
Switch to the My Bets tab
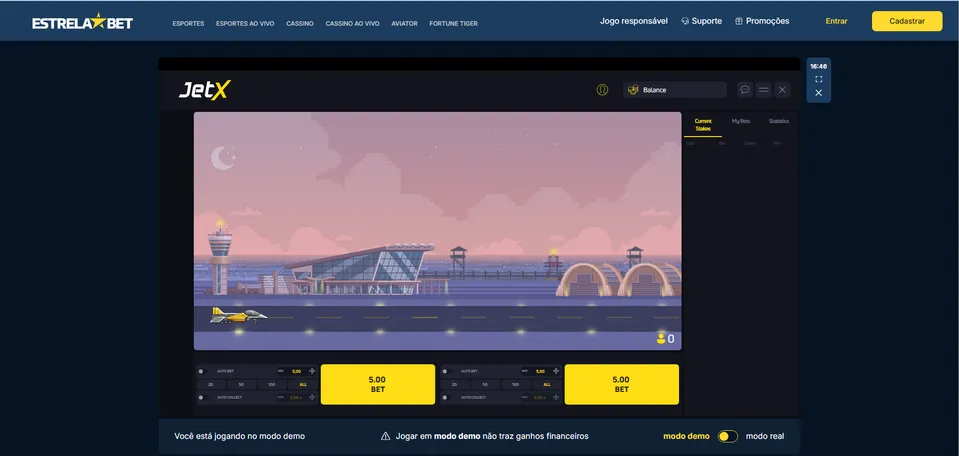point(741,121)
